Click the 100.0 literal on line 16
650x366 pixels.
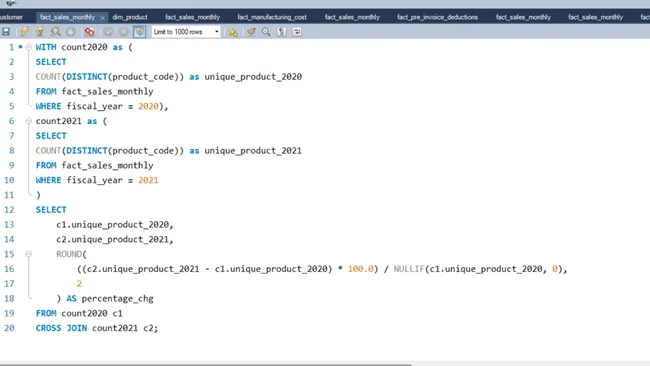pyautogui.click(x=360, y=269)
